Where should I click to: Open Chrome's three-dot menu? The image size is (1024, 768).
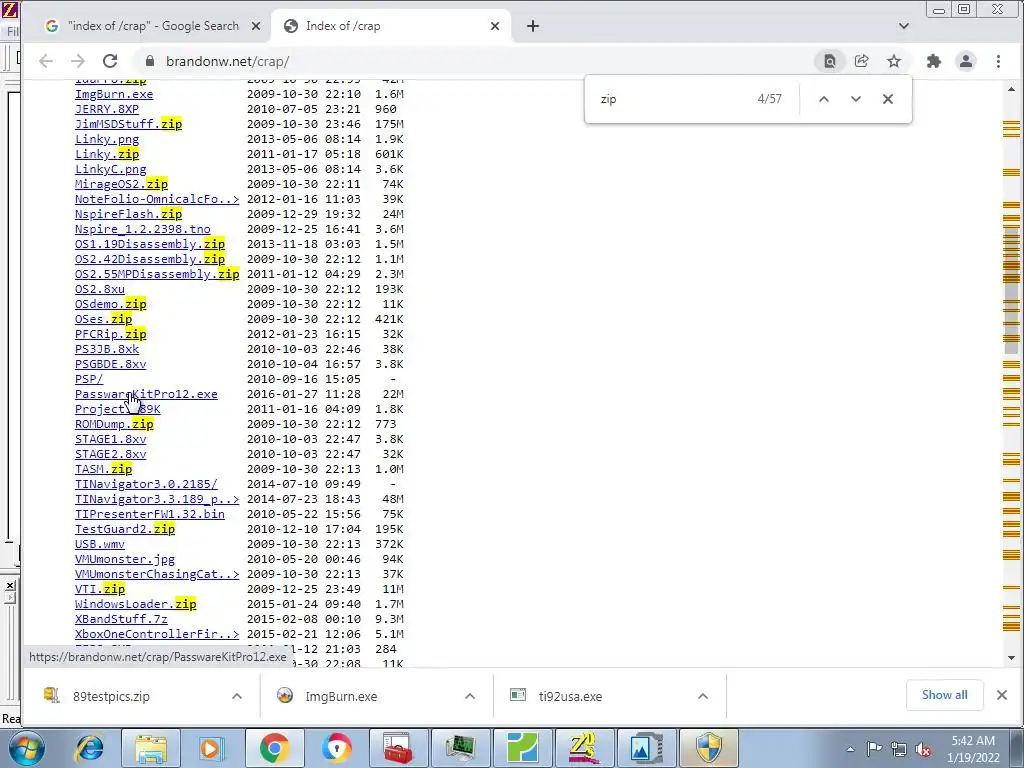click(x=998, y=61)
